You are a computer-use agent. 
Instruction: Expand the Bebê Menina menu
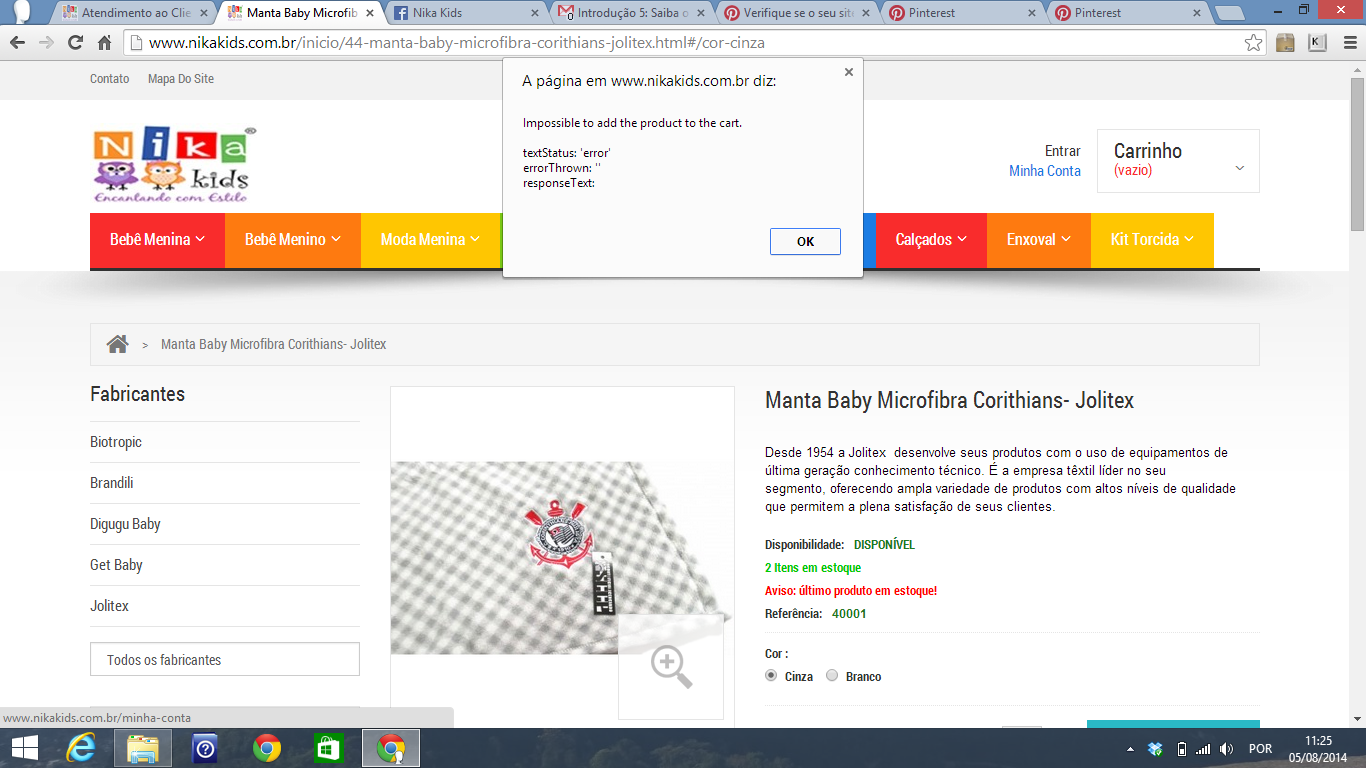[157, 240]
